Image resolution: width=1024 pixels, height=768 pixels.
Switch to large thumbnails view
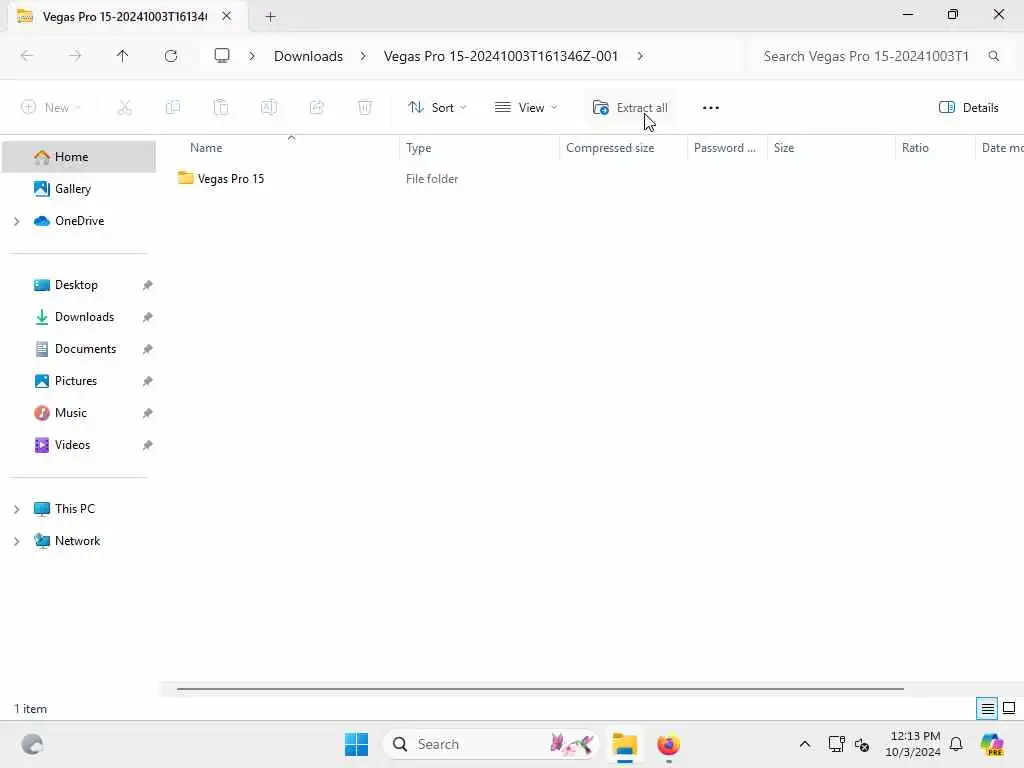tap(1009, 709)
